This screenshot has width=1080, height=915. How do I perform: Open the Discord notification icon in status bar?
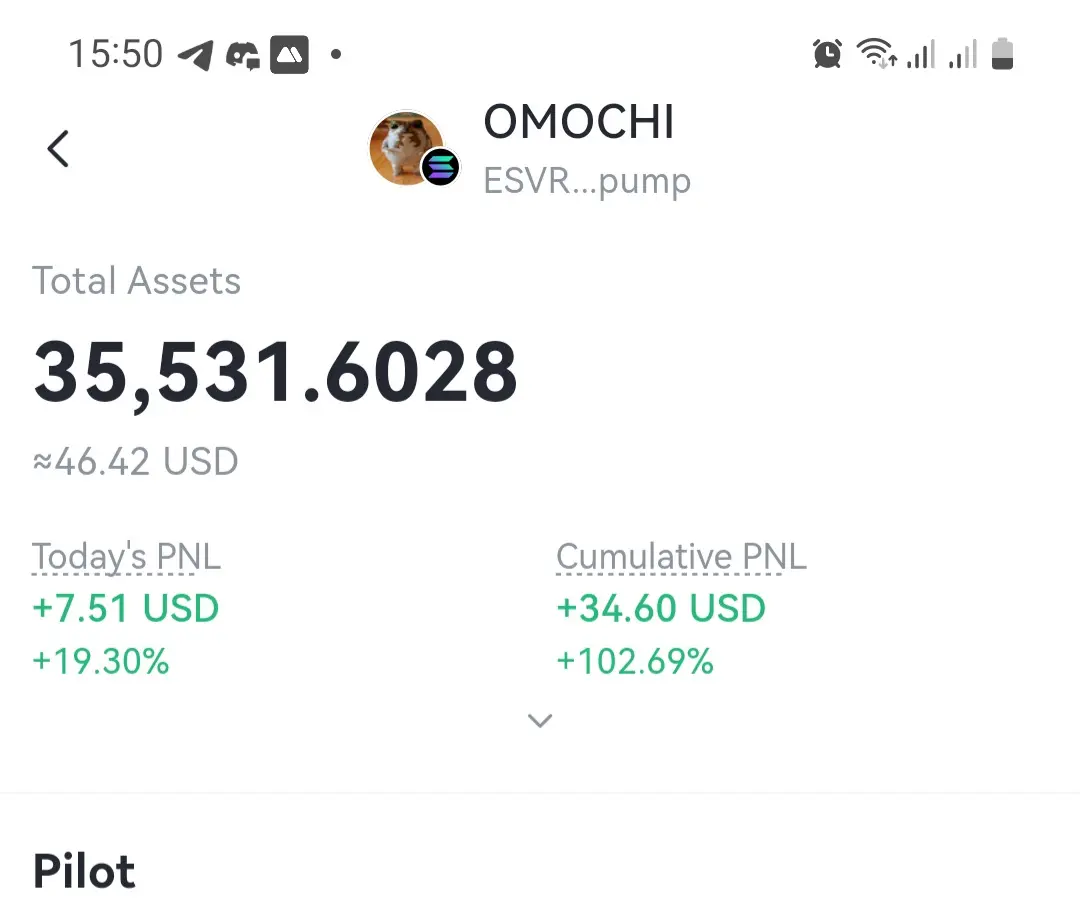(x=242, y=55)
